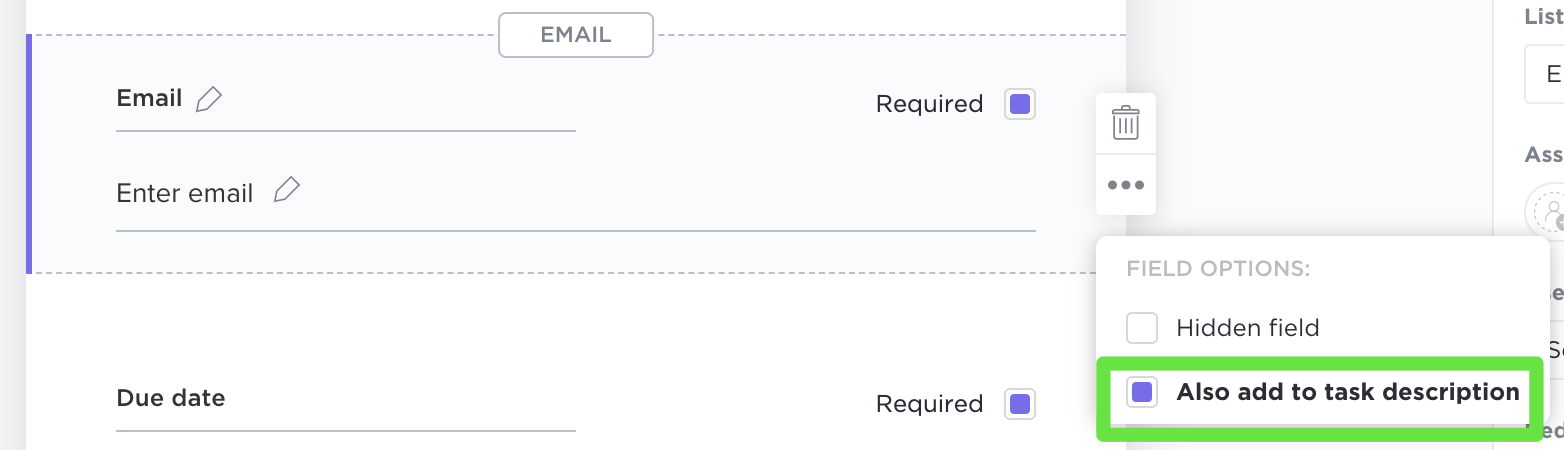Viewport: 1564px width, 450px height.
Task: Click the pencil icon beside Enter email
Action: (x=287, y=191)
